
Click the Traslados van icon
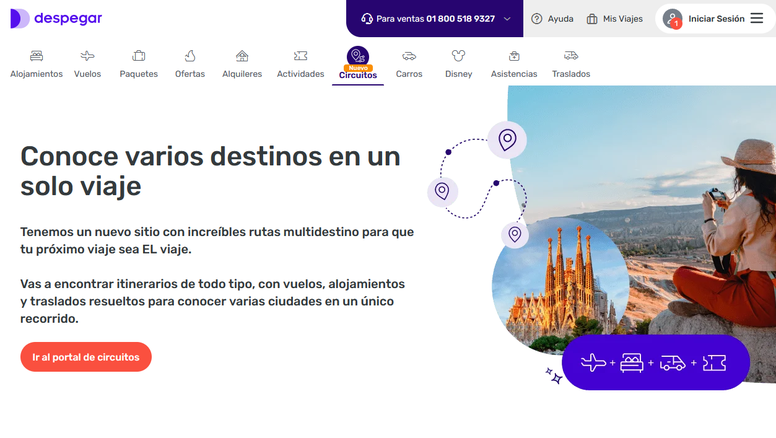point(571,55)
